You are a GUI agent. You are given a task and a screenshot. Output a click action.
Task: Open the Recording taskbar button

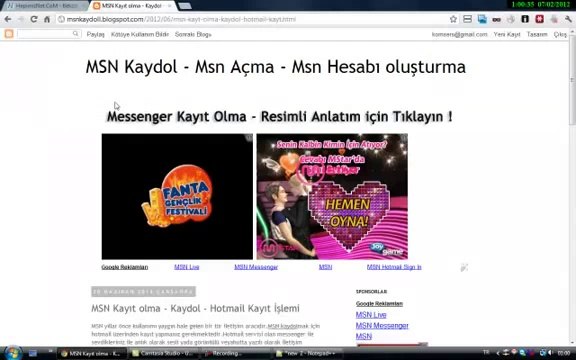(235, 353)
